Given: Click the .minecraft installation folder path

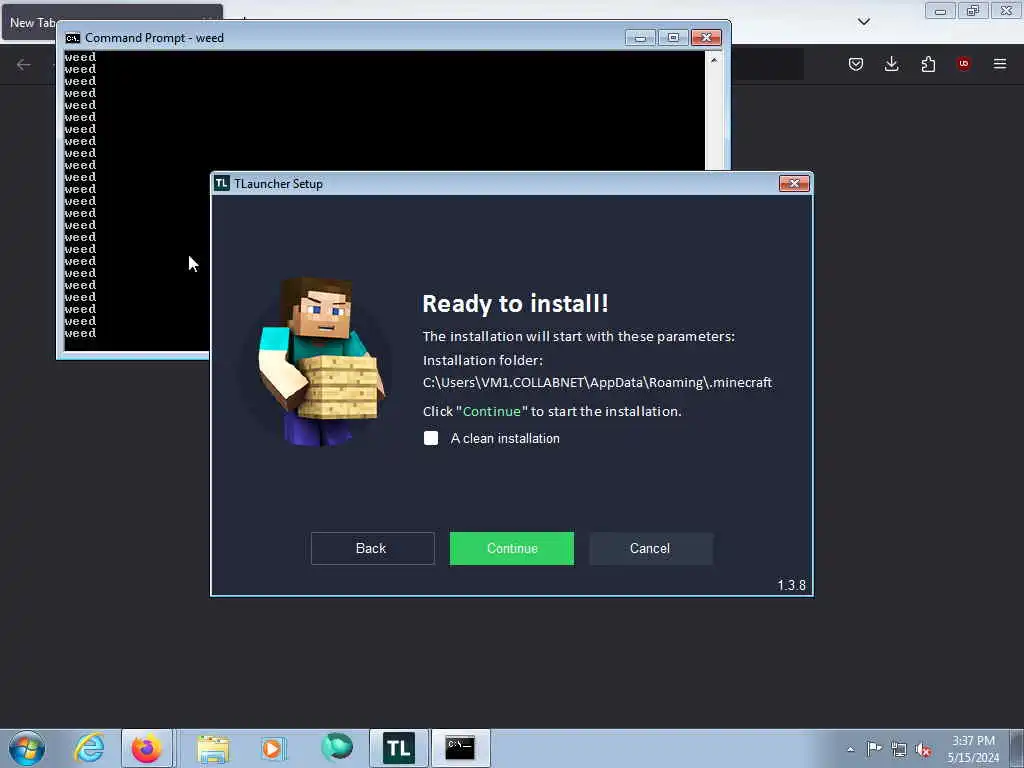Looking at the screenshot, I should pyautogui.click(x=597, y=382).
